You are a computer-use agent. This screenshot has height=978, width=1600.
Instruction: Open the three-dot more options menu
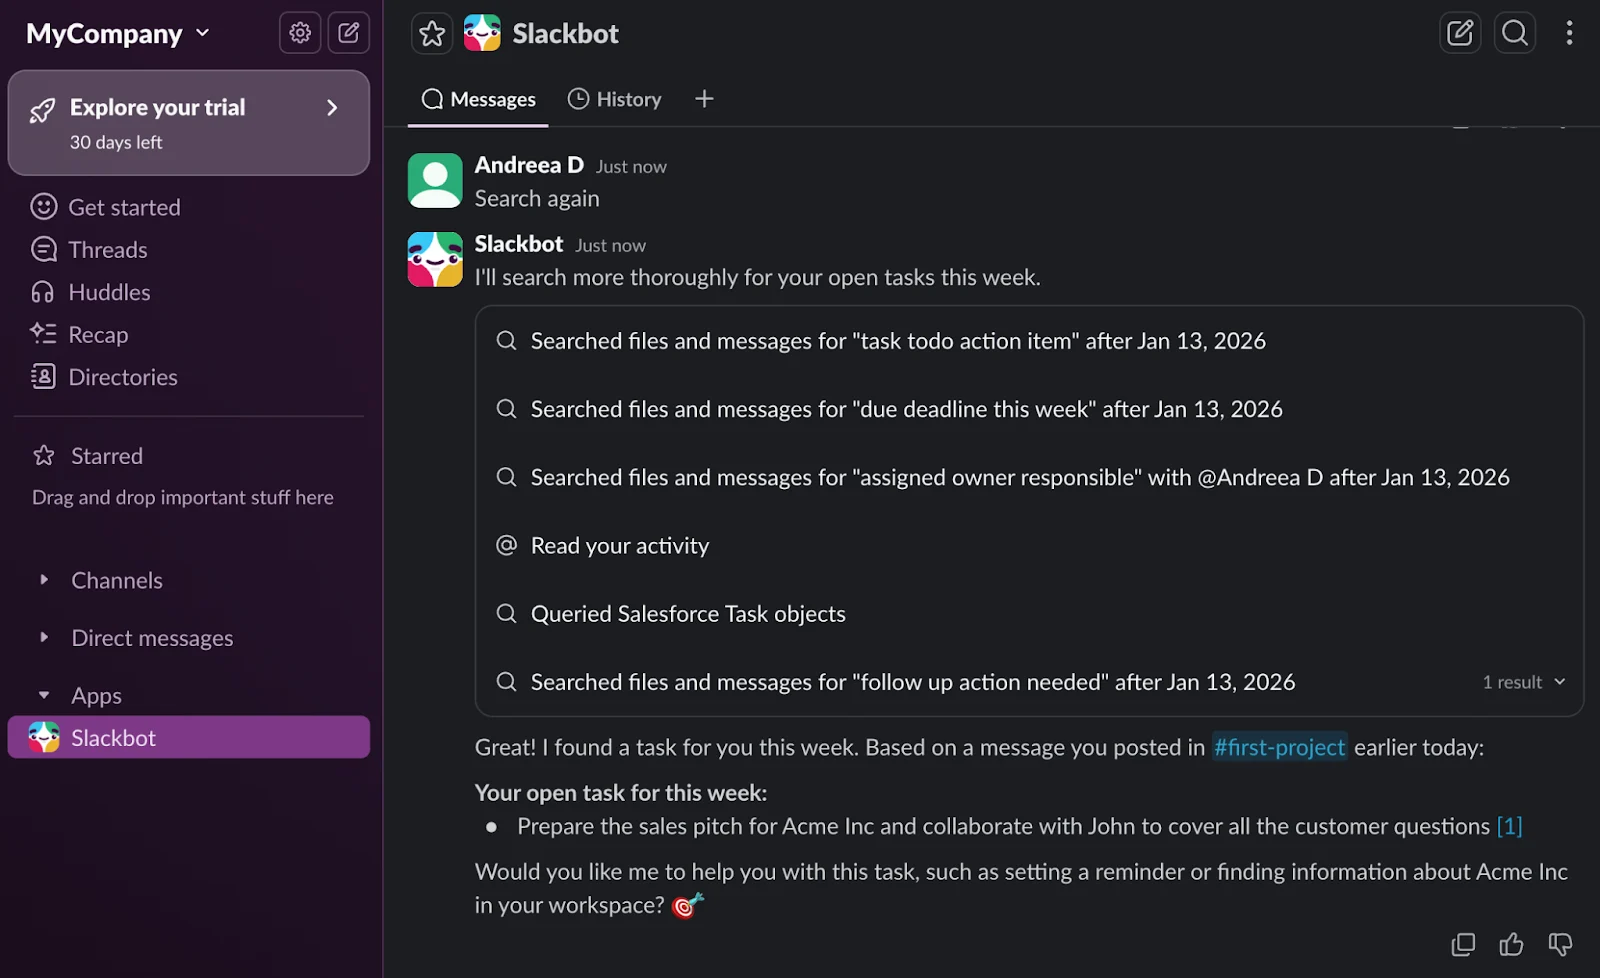tap(1569, 33)
